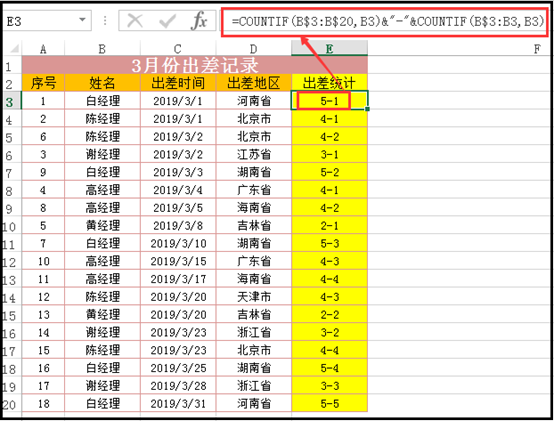
Task: Click the 出差地区 header cell
Action: click(253, 83)
